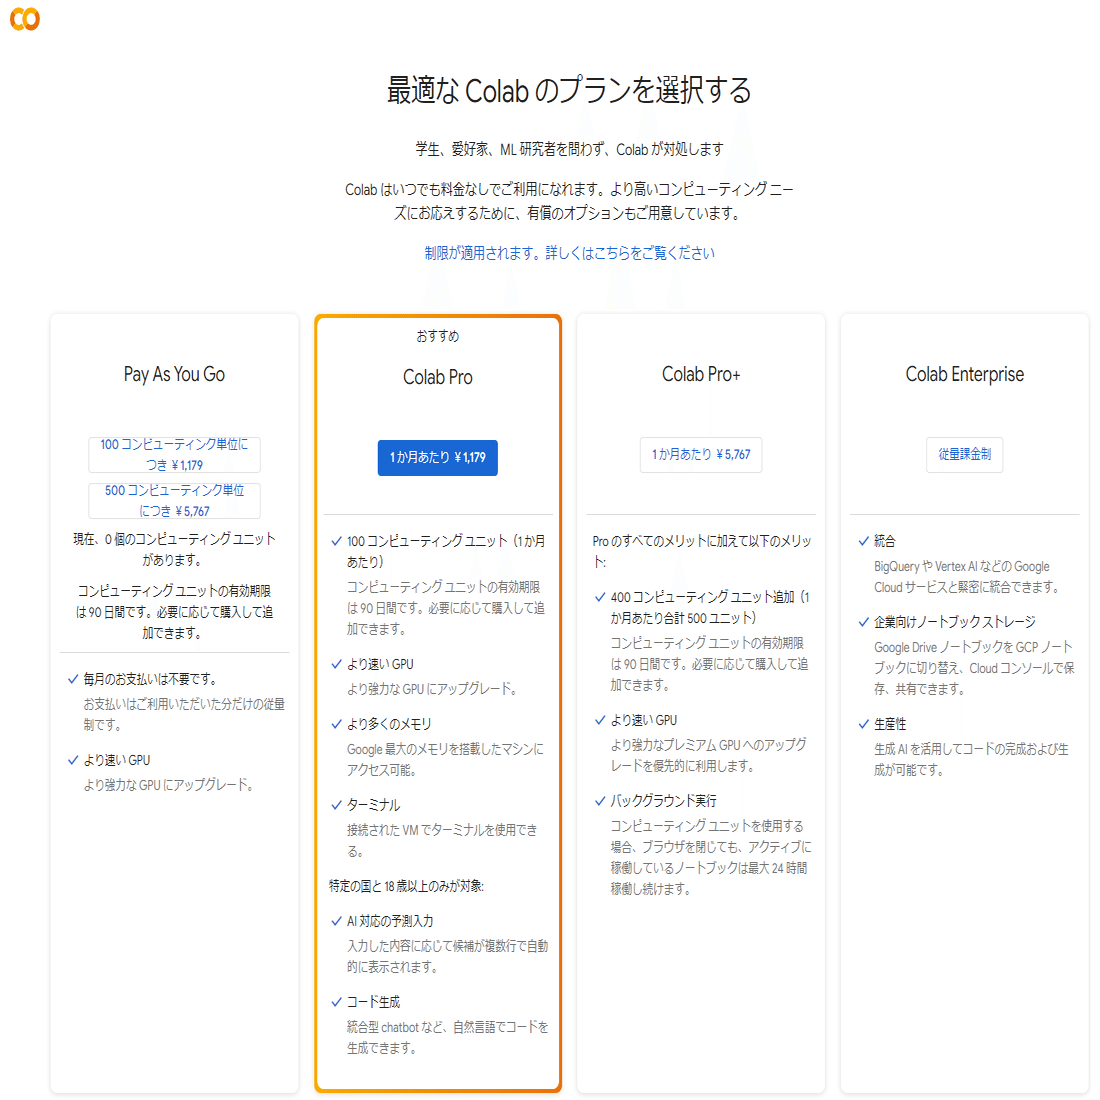Buy 500 compute units for ¥5,767

[174, 501]
